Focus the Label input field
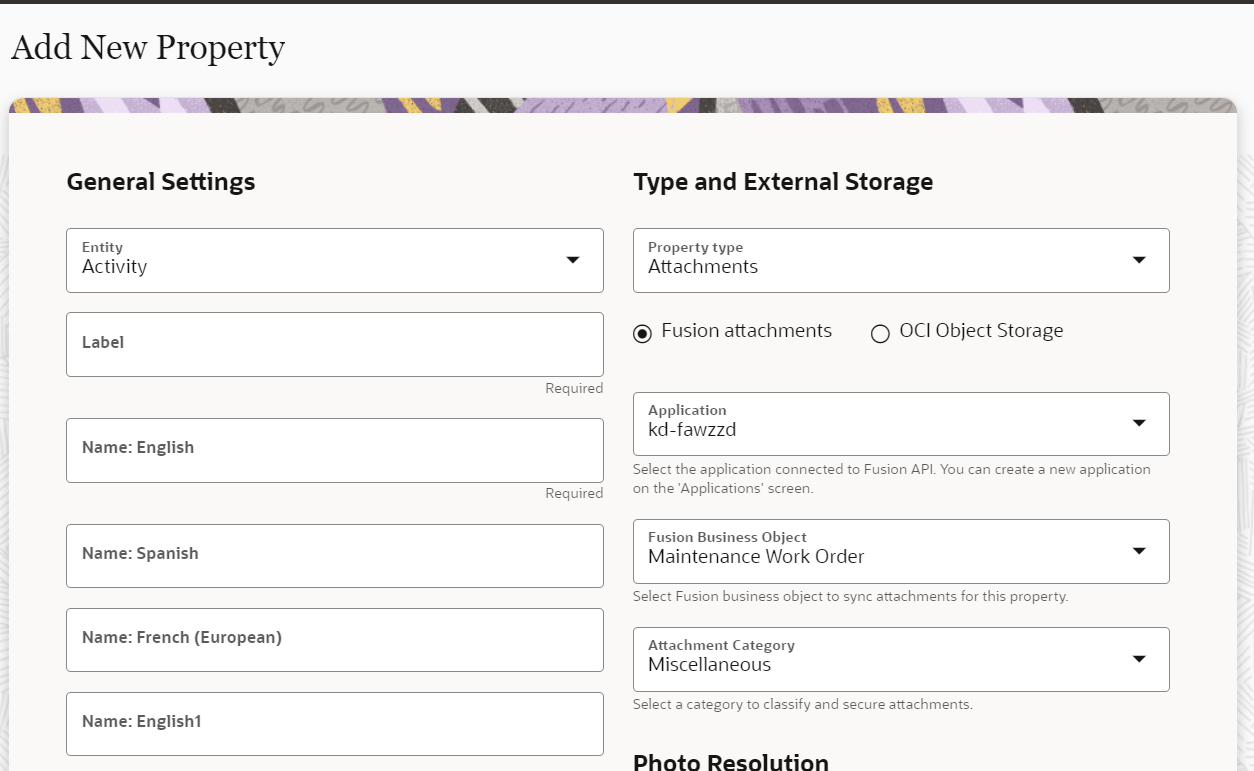This screenshot has height=771, width=1254. point(335,344)
